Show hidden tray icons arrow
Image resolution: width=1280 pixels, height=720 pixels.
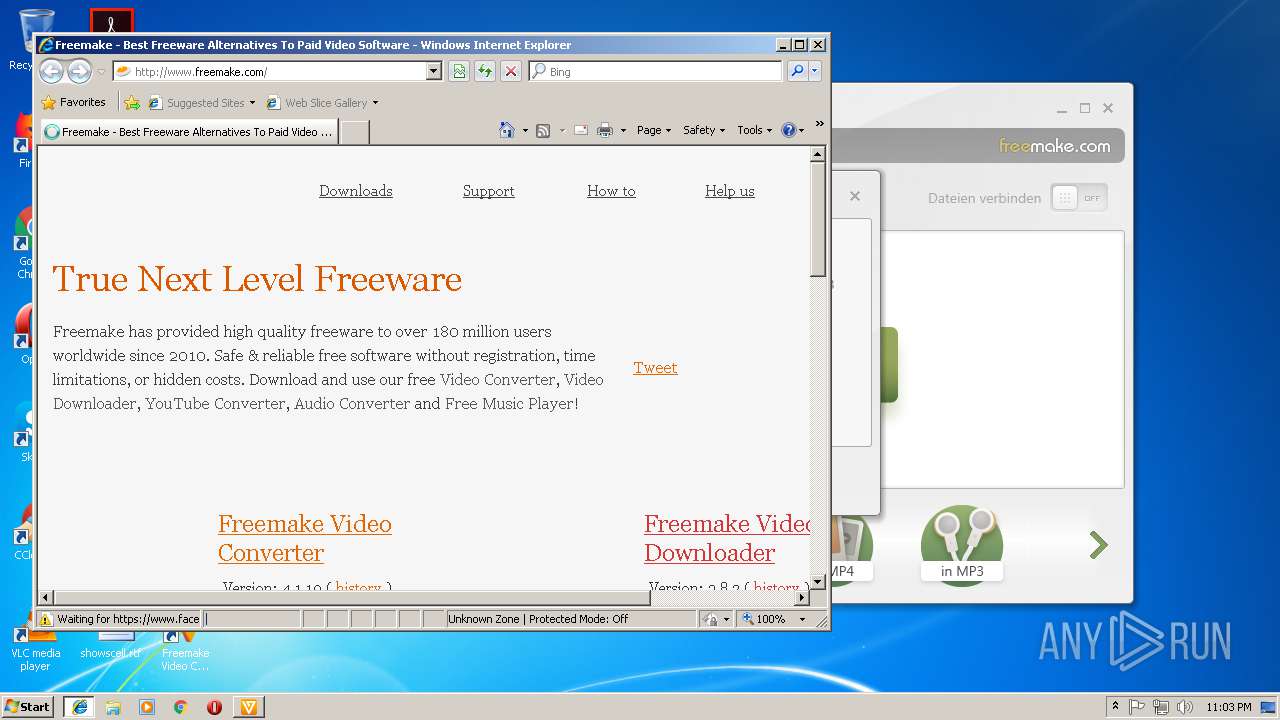point(1115,707)
